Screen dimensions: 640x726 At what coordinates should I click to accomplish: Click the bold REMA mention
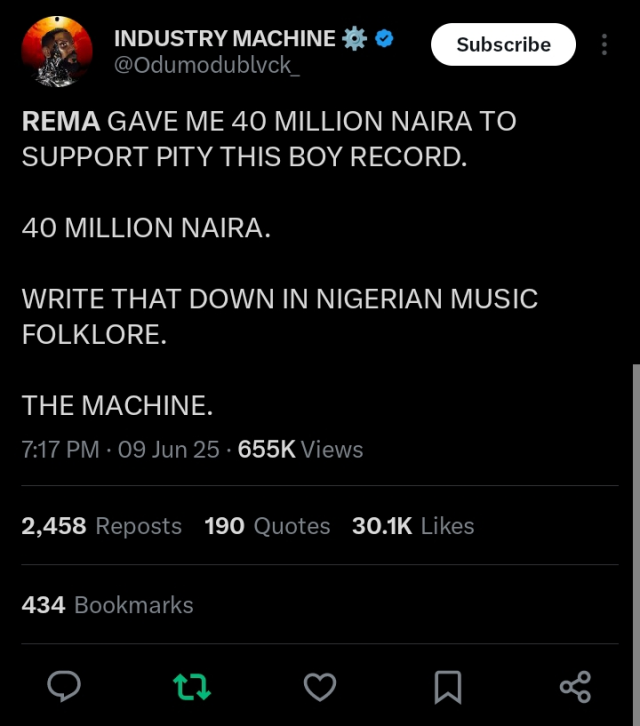click(x=60, y=122)
